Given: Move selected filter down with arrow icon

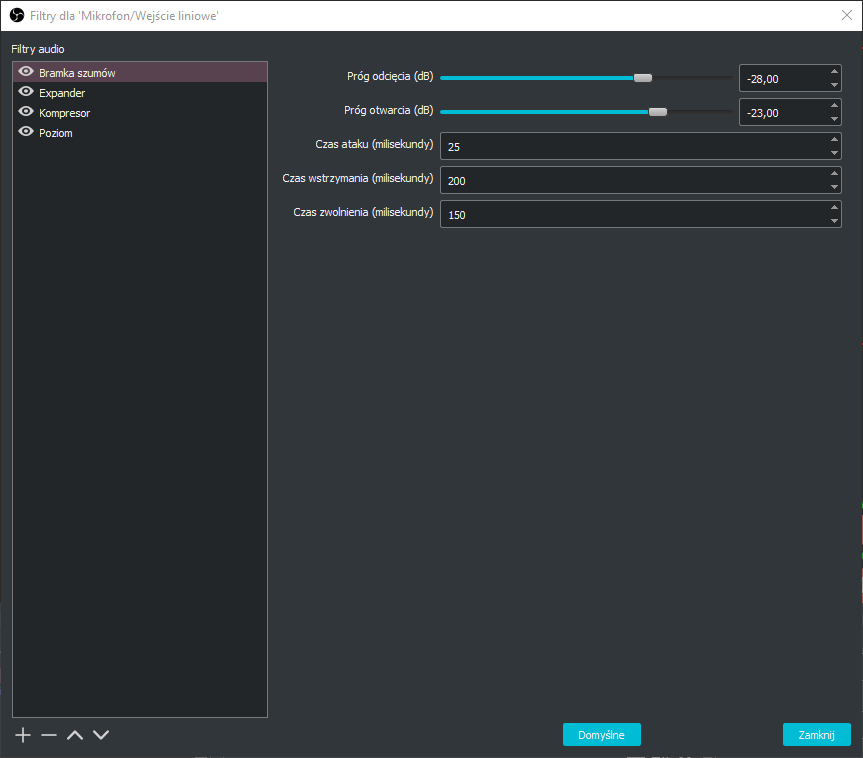Looking at the screenshot, I should click(x=101, y=735).
